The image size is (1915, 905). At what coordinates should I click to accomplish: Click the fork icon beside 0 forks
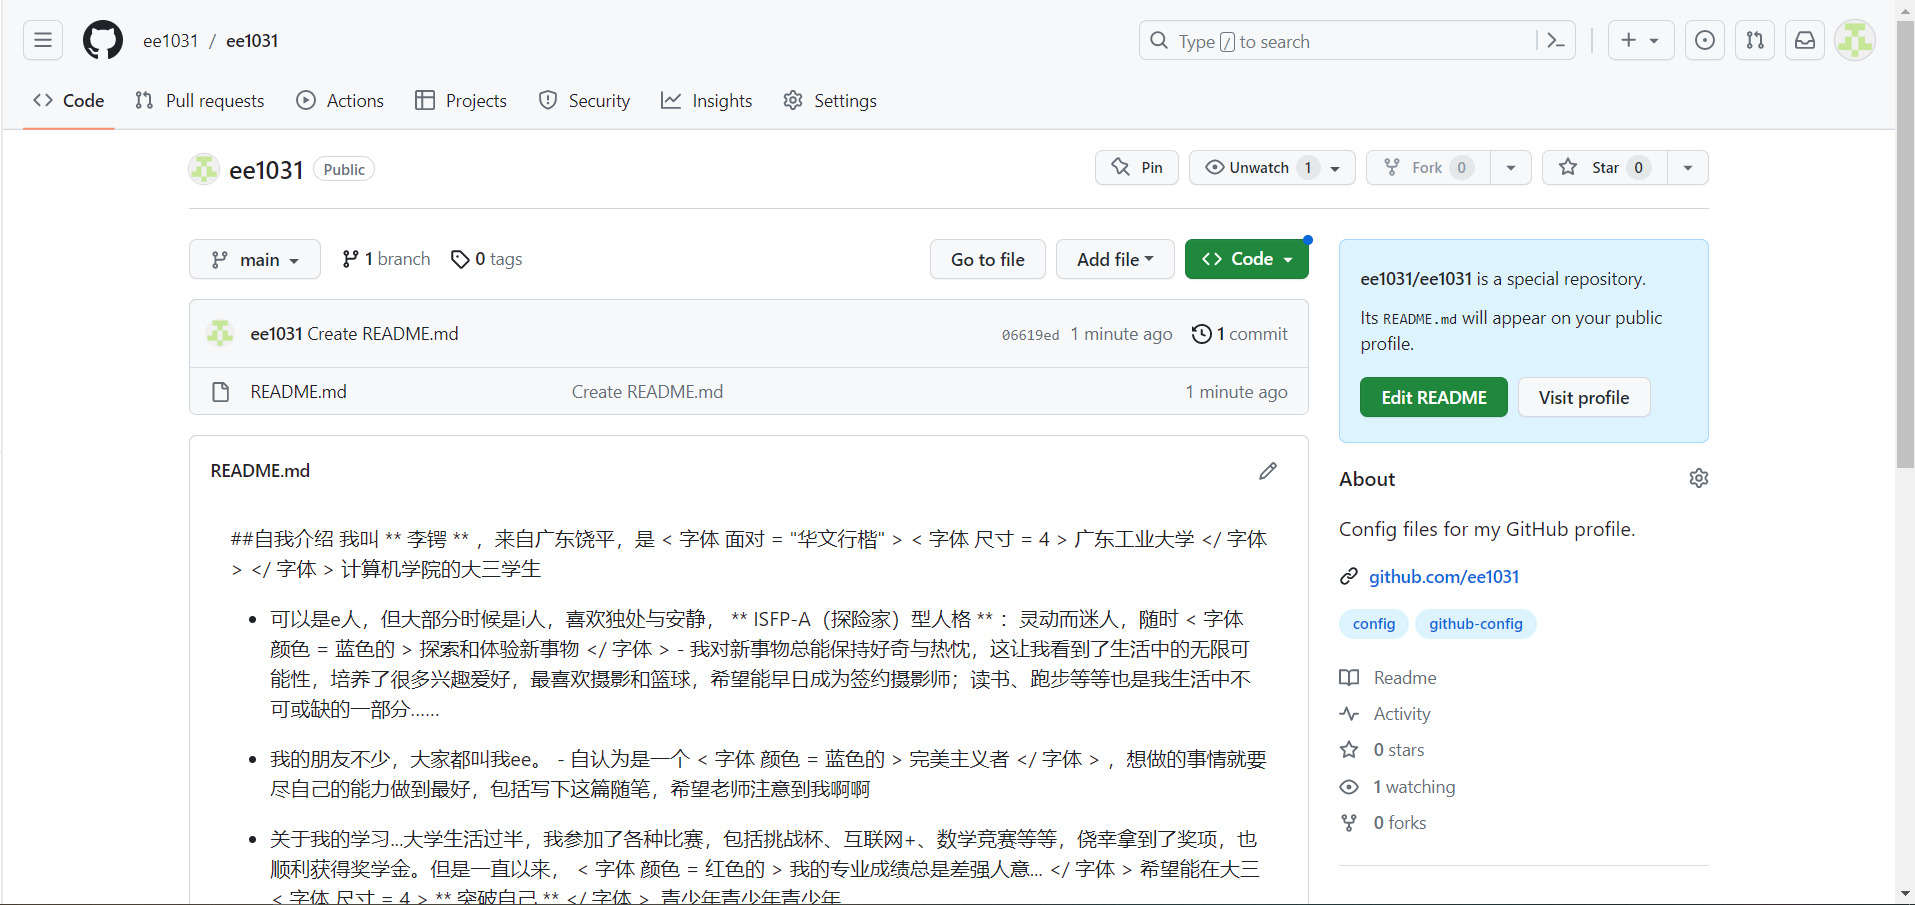(x=1349, y=823)
